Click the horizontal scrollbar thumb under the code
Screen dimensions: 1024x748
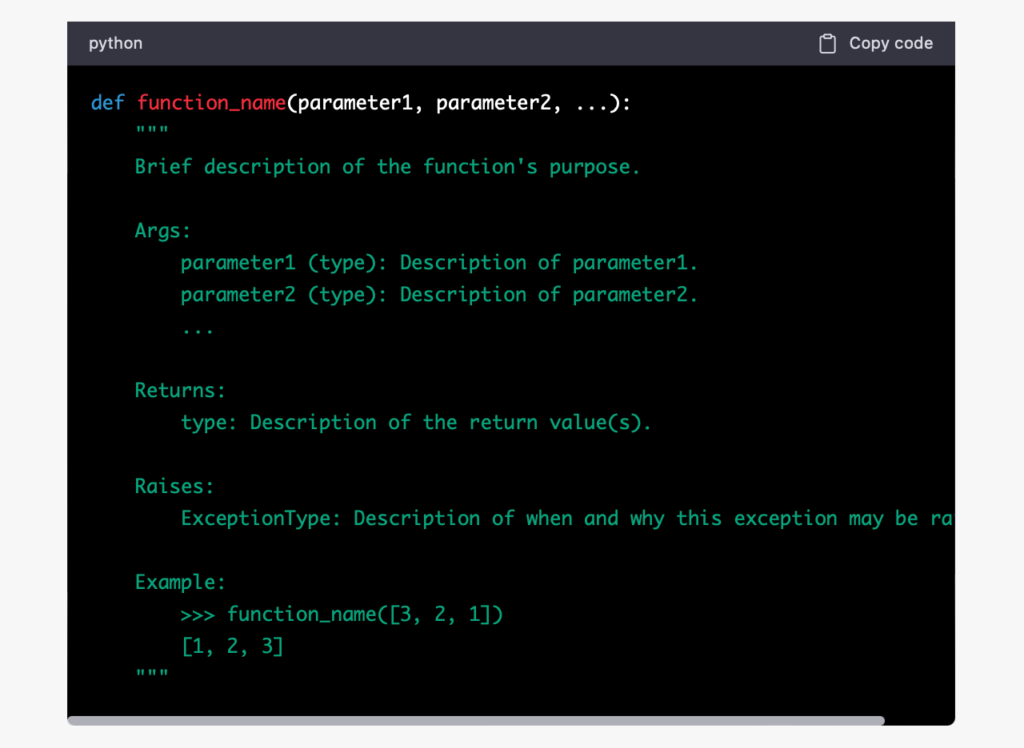[476, 720]
